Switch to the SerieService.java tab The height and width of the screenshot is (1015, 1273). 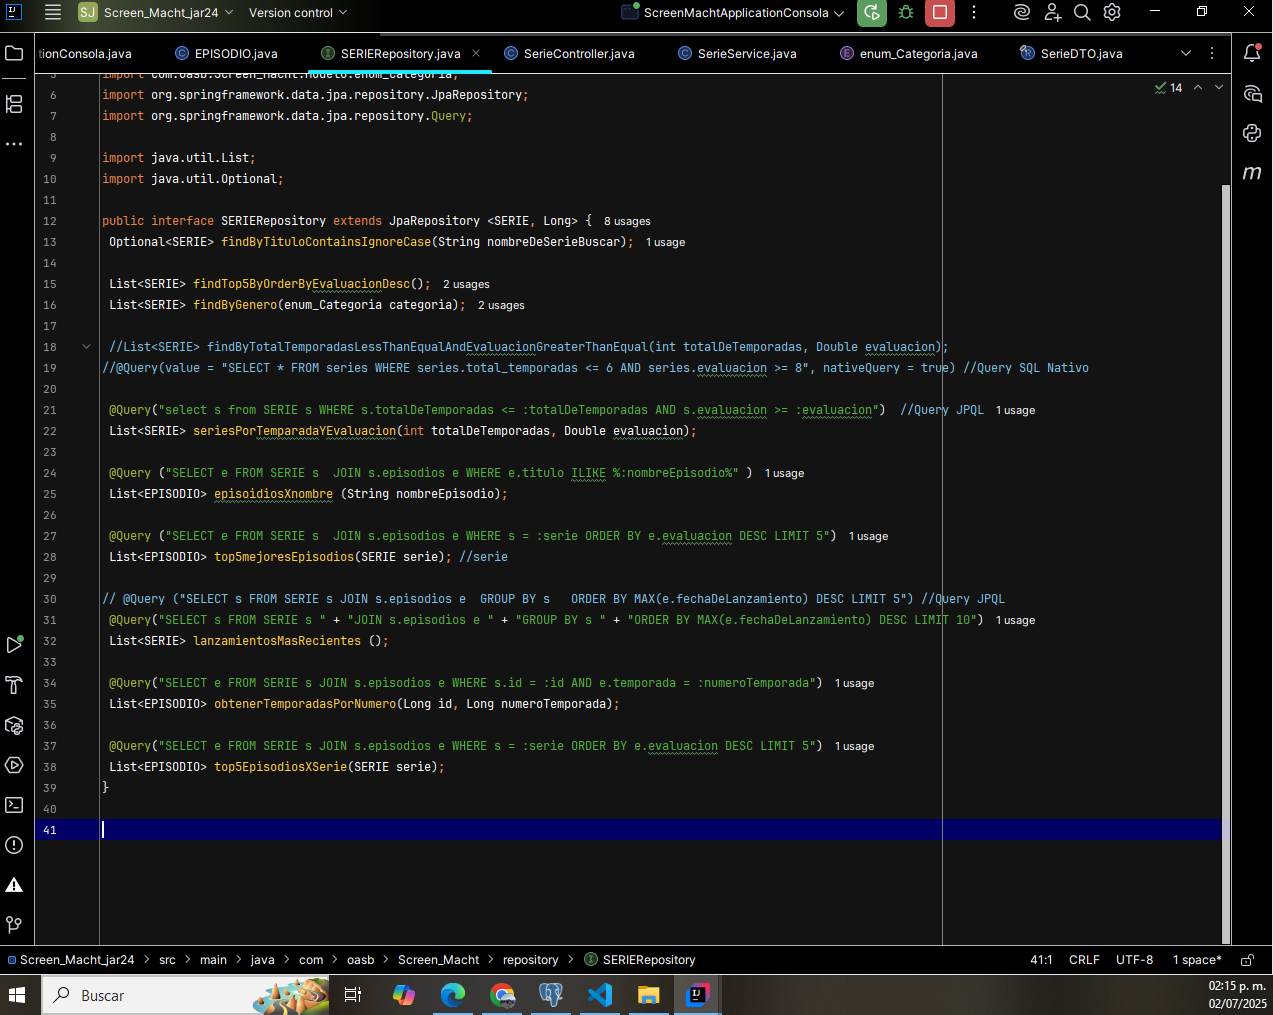click(737, 54)
